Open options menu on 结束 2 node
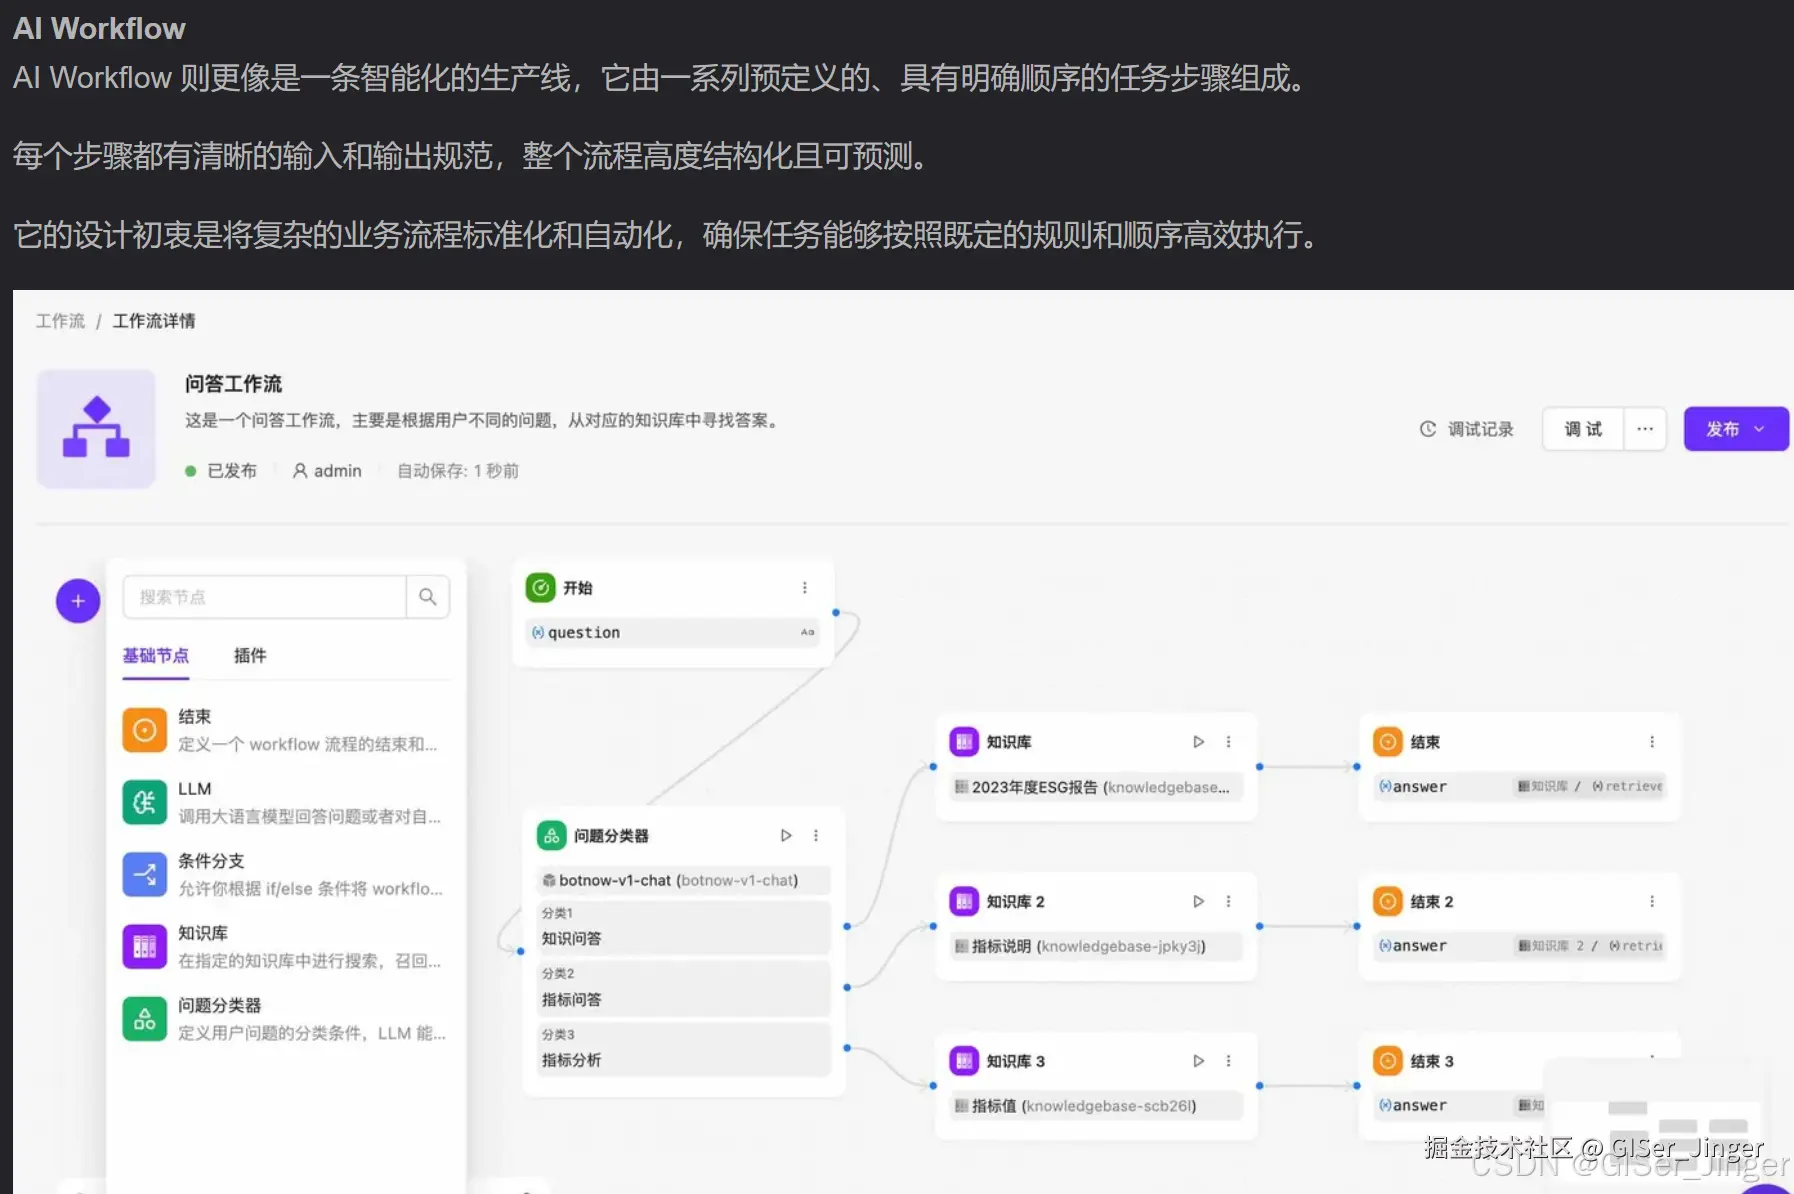Screen dimensions: 1794x1194 (1651, 901)
